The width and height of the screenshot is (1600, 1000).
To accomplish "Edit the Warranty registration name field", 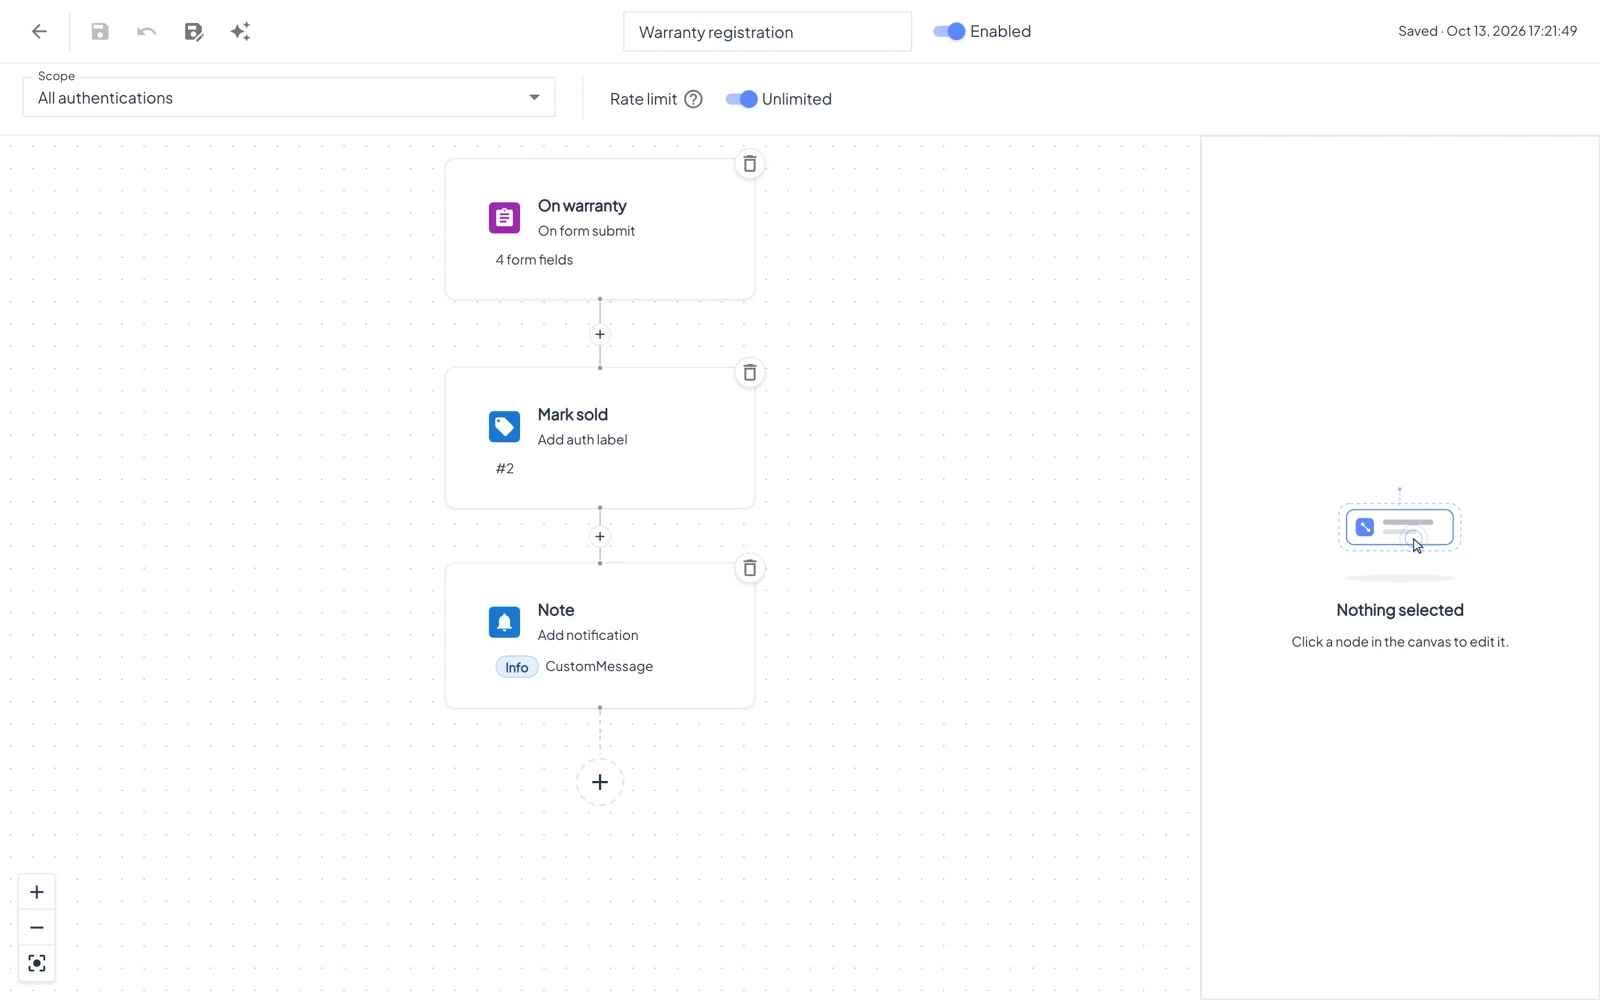I will [767, 32].
